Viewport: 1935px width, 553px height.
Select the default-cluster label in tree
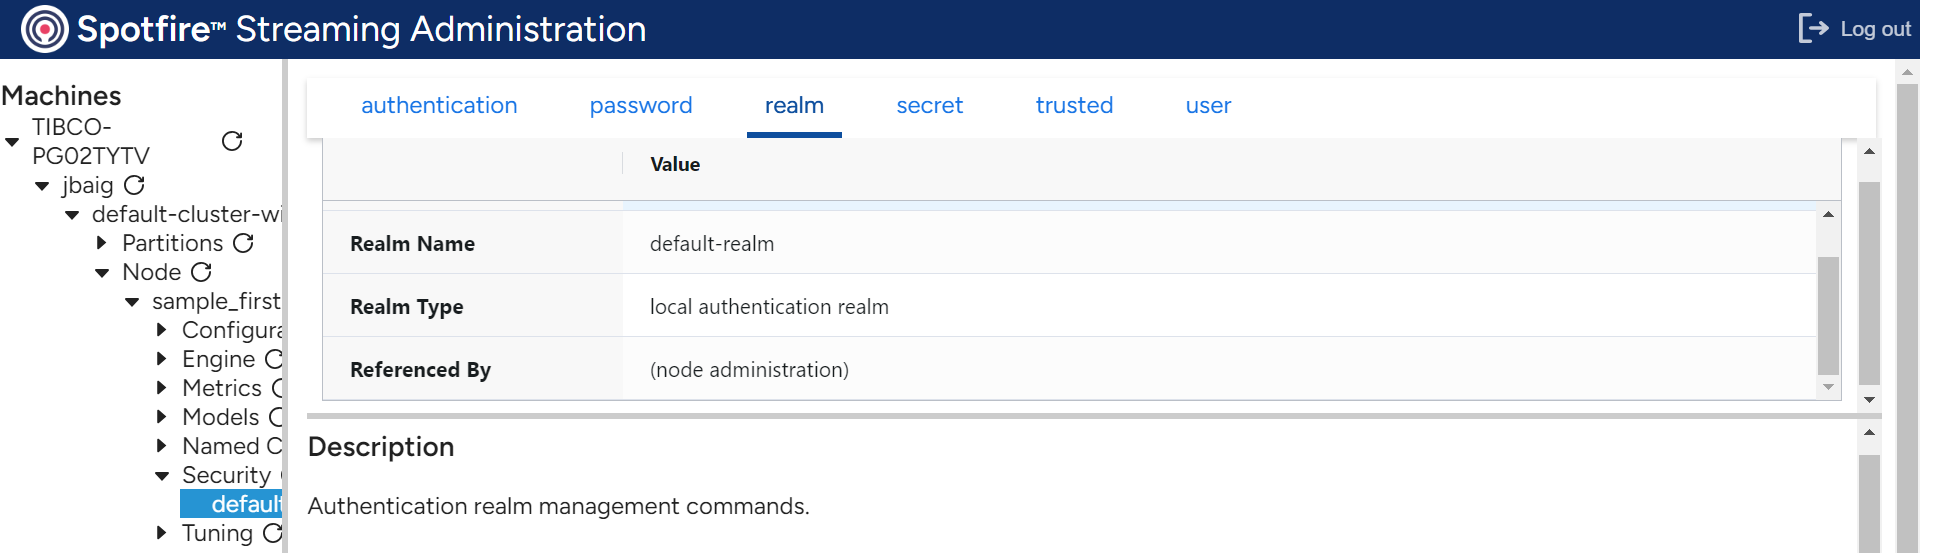pos(187,214)
